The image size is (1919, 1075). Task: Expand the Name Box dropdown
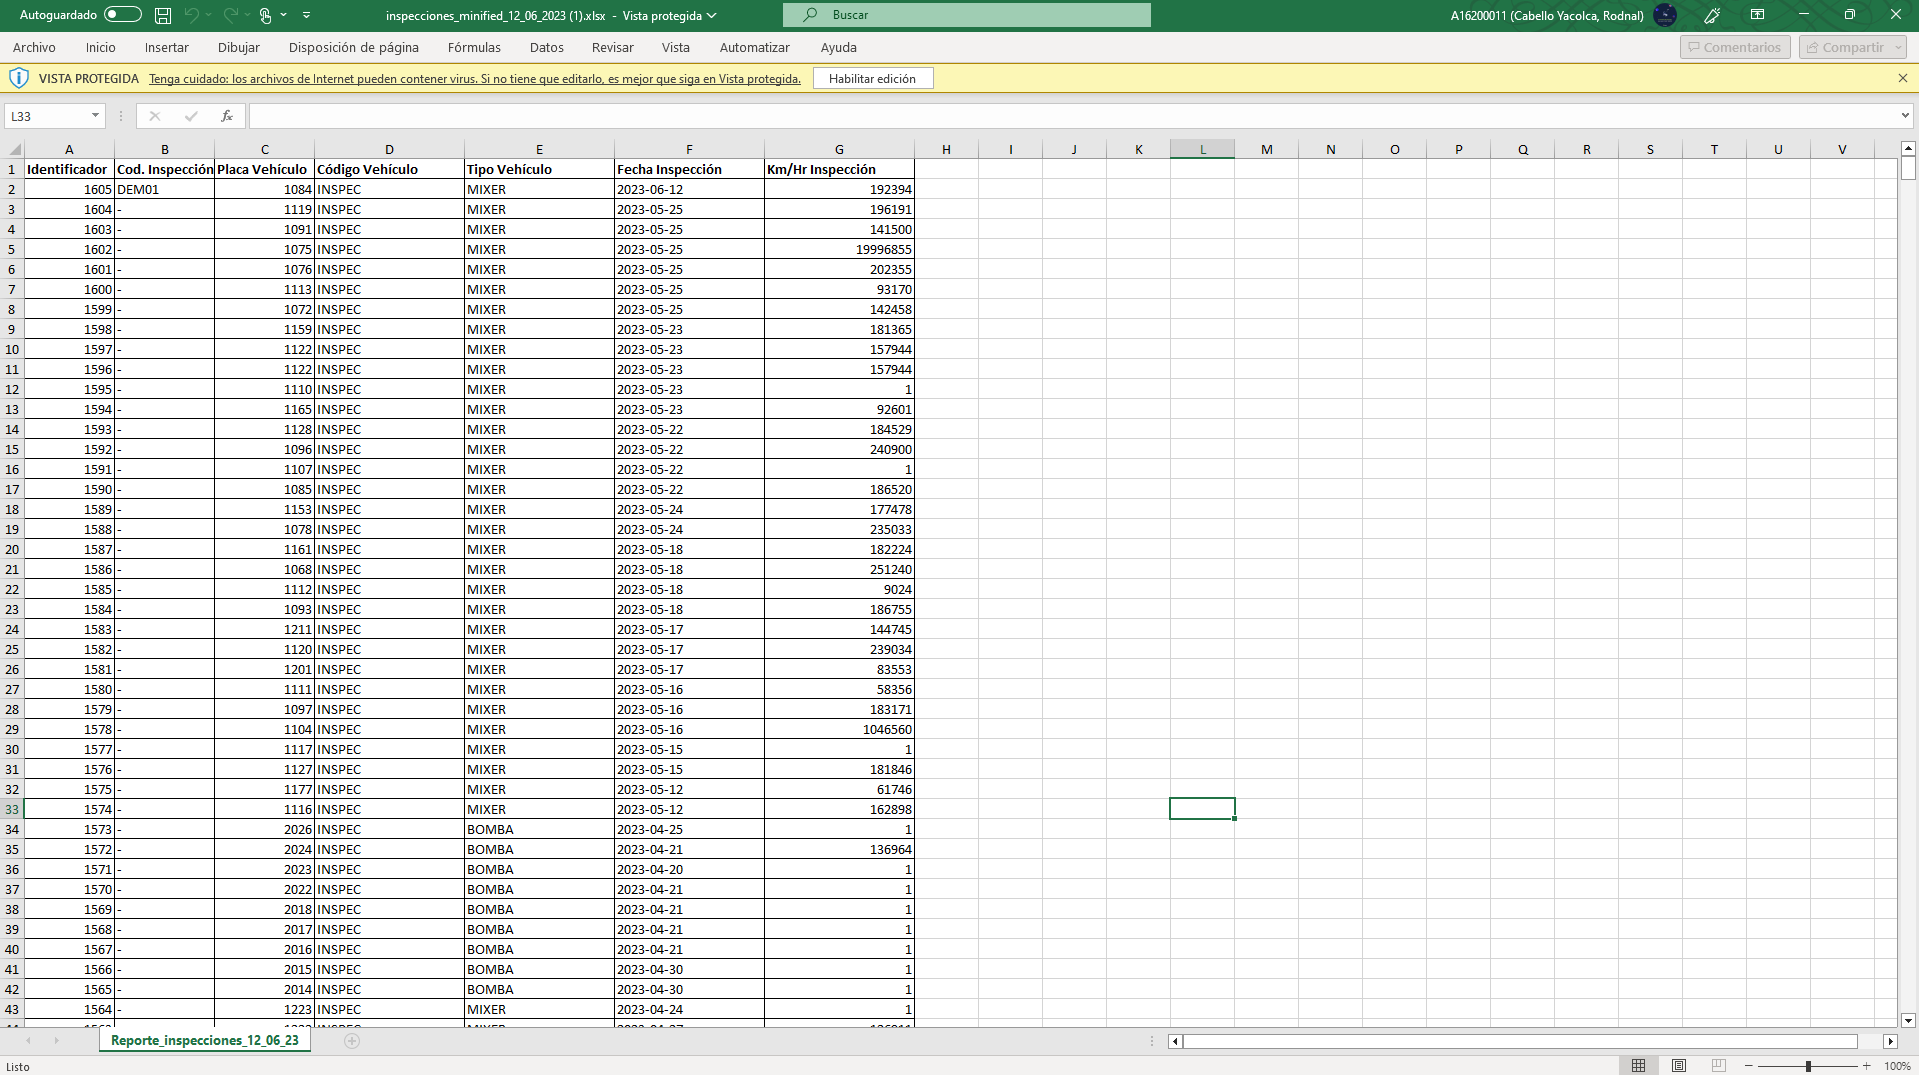pyautogui.click(x=95, y=116)
